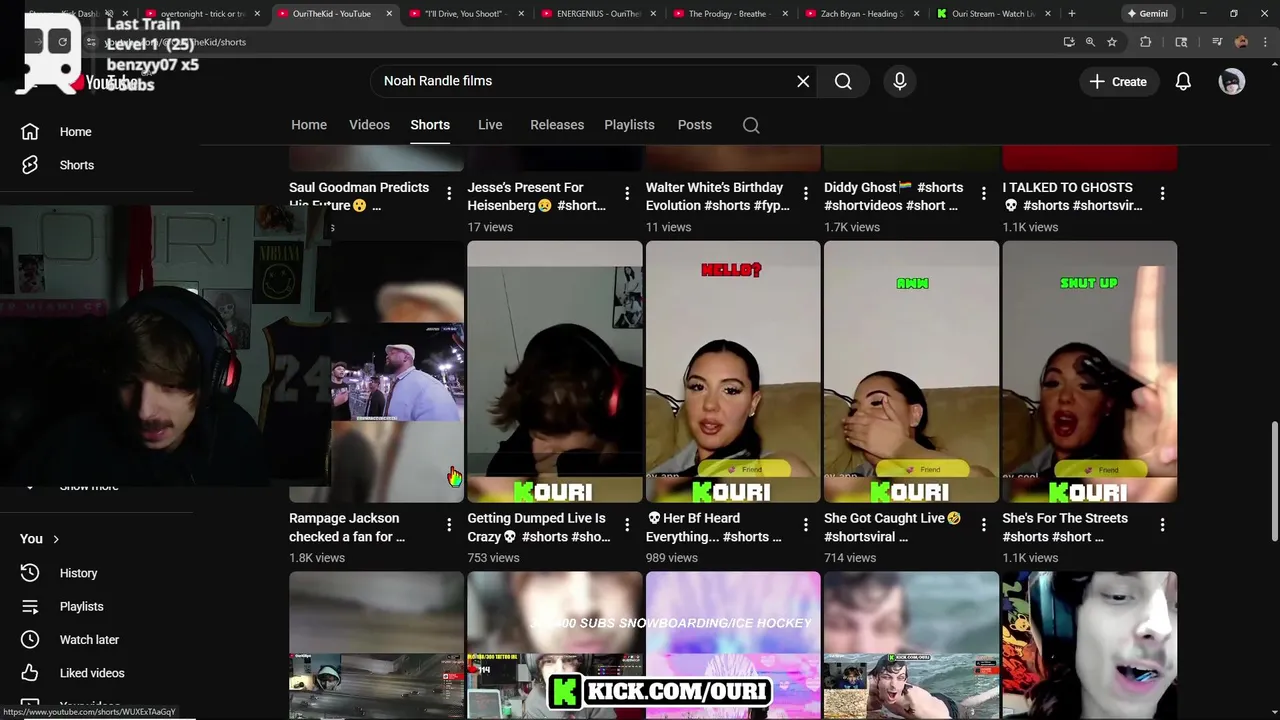The width and height of the screenshot is (1280, 720).
Task: Open I TALKED TO GHOSTS title
Action: (1072, 196)
